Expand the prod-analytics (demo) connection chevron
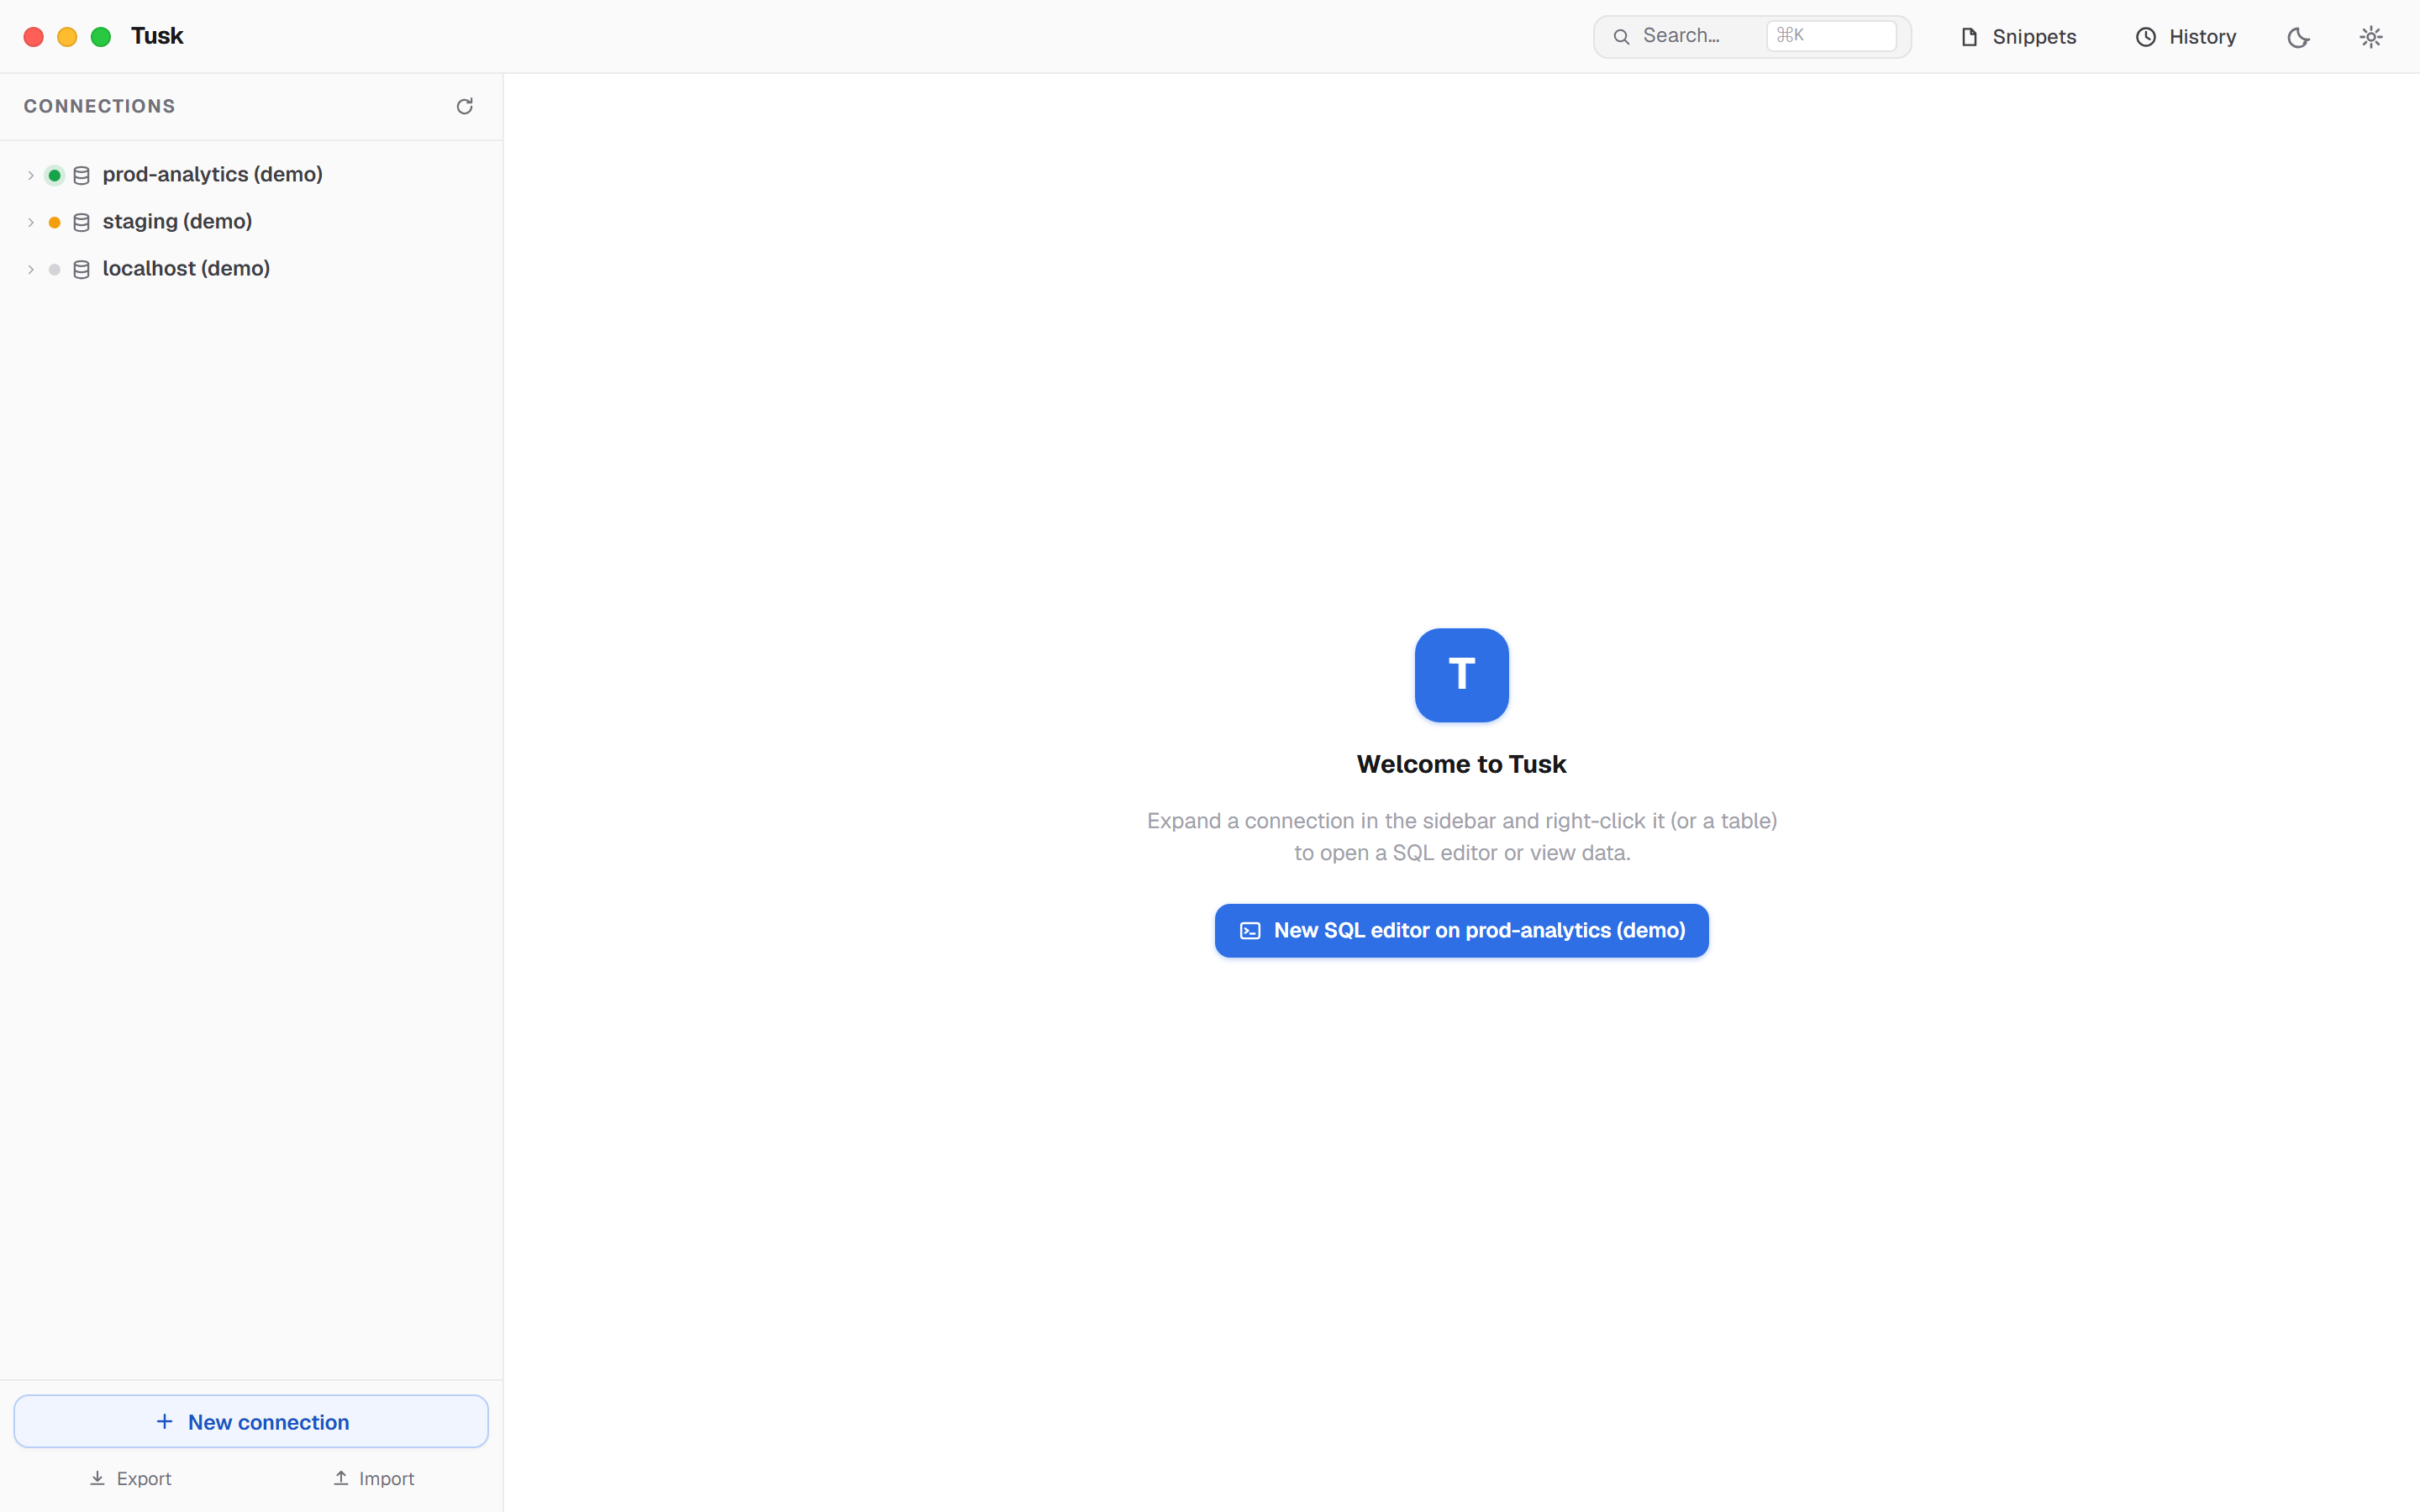This screenshot has width=2420, height=1512. tap(30, 175)
